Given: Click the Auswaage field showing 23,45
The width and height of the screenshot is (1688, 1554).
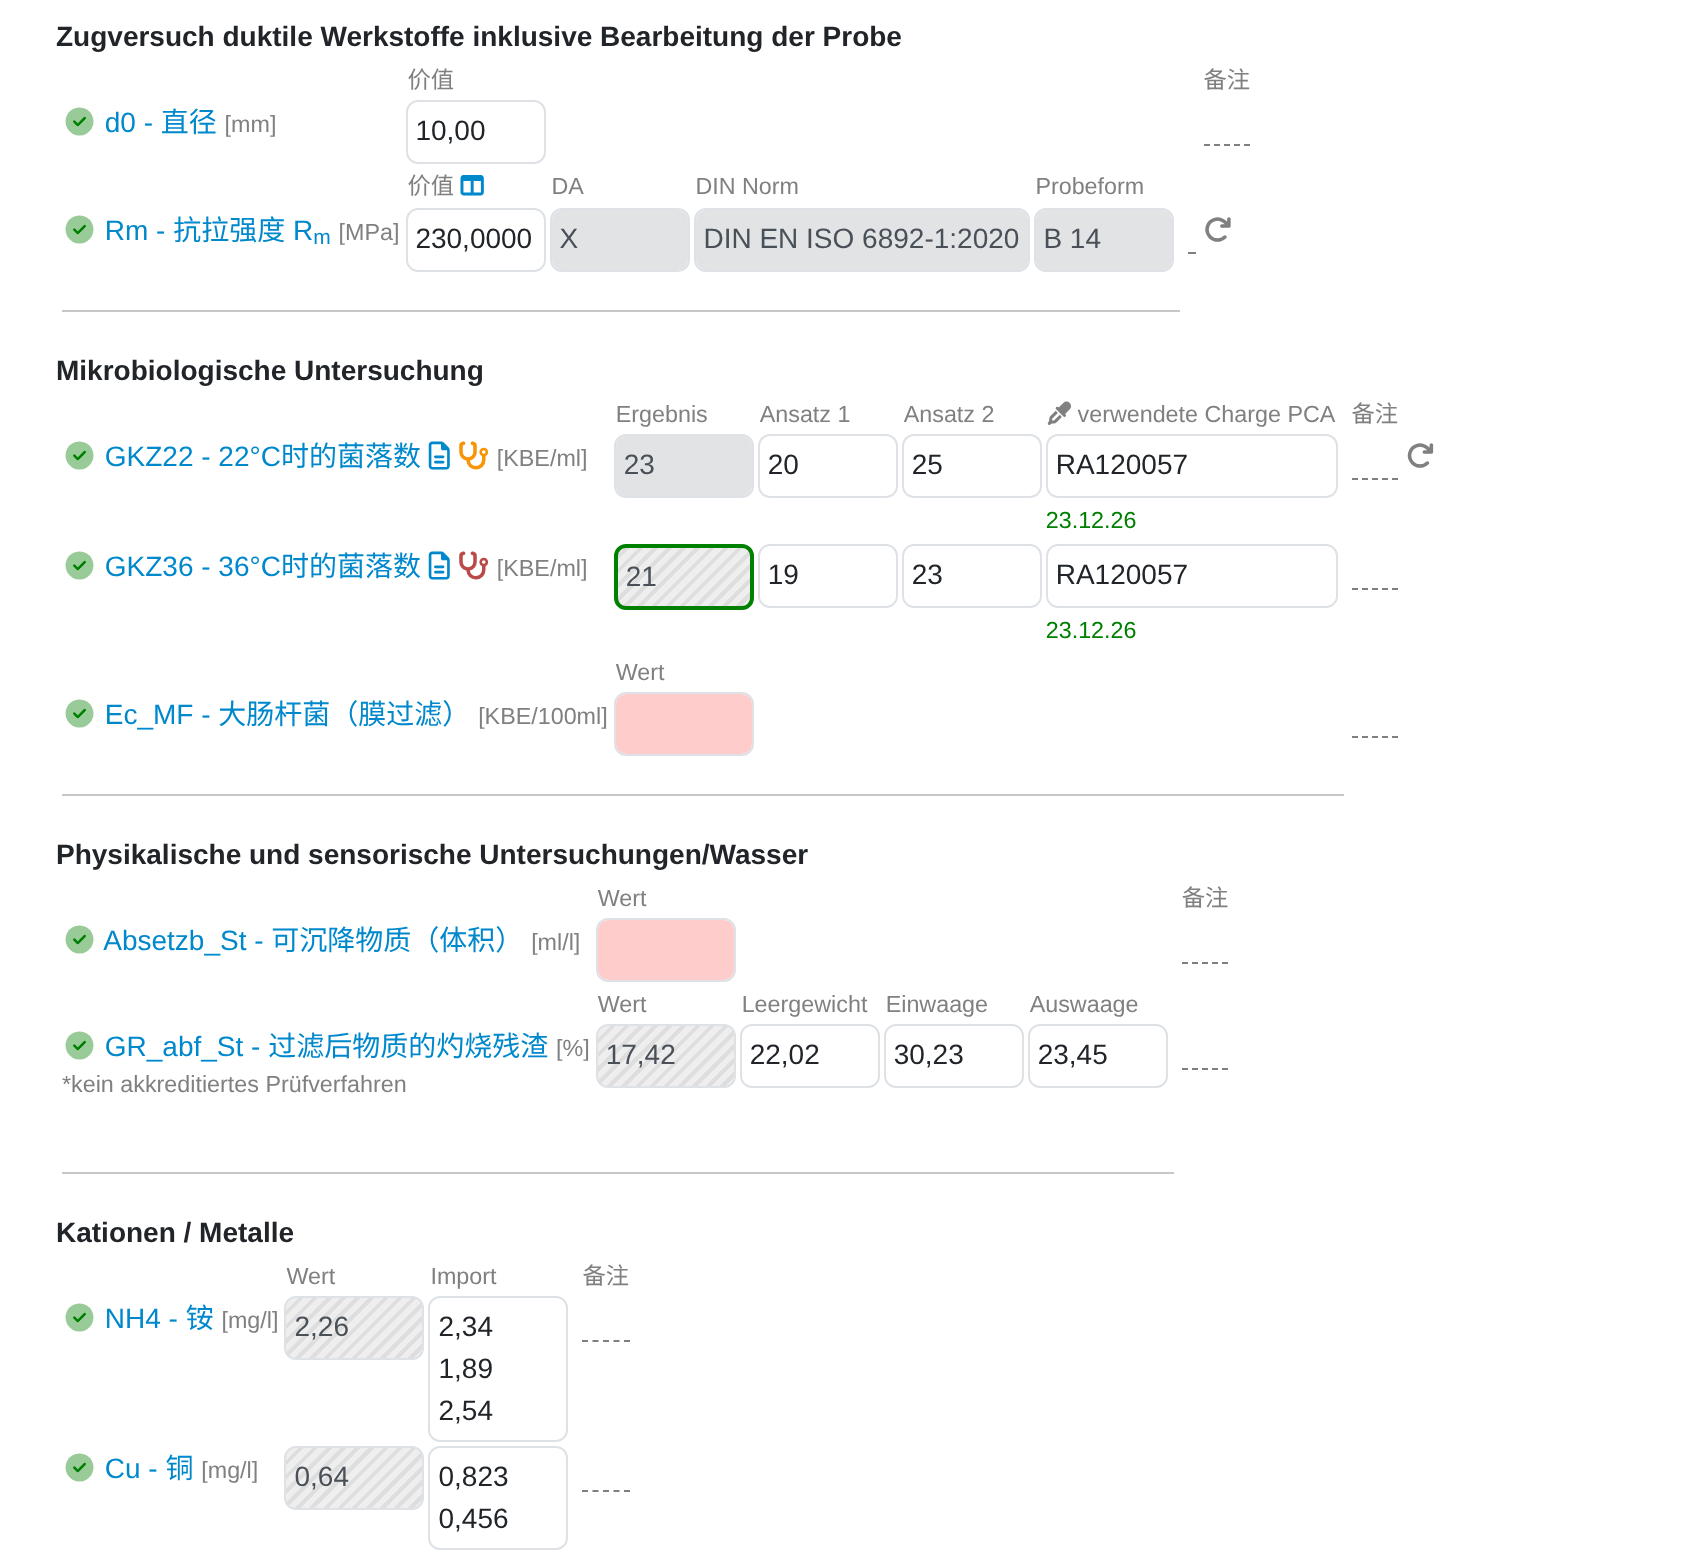Looking at the screenshot, I should click(x=1098, y=1055).
